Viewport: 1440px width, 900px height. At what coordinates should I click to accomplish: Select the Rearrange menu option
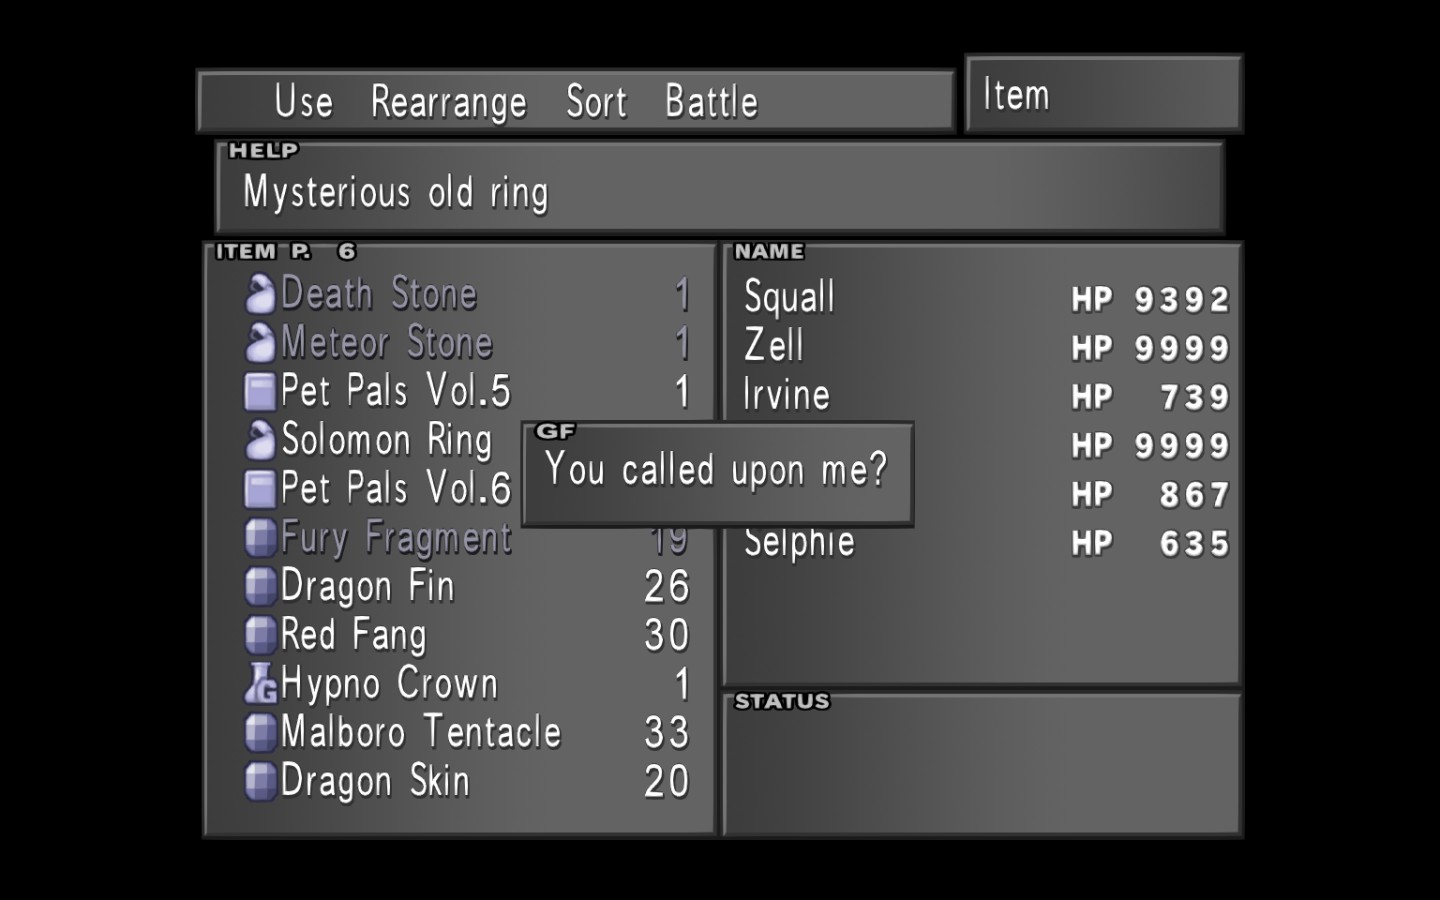[x=448, y=103]
